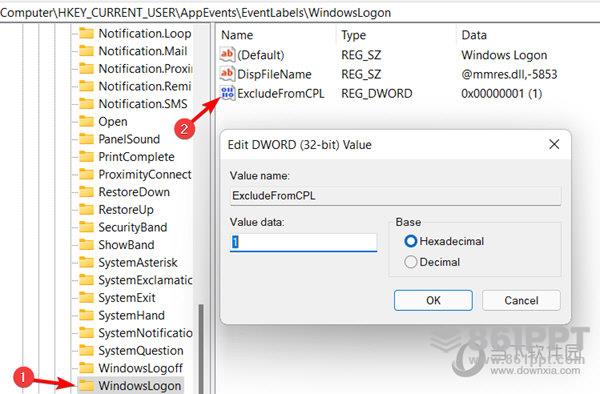Image resolution: width=600 pixels, height=394 pixels.
Task: Select the ExcludeFromCPL value name
Action: [x=280, y=94]
